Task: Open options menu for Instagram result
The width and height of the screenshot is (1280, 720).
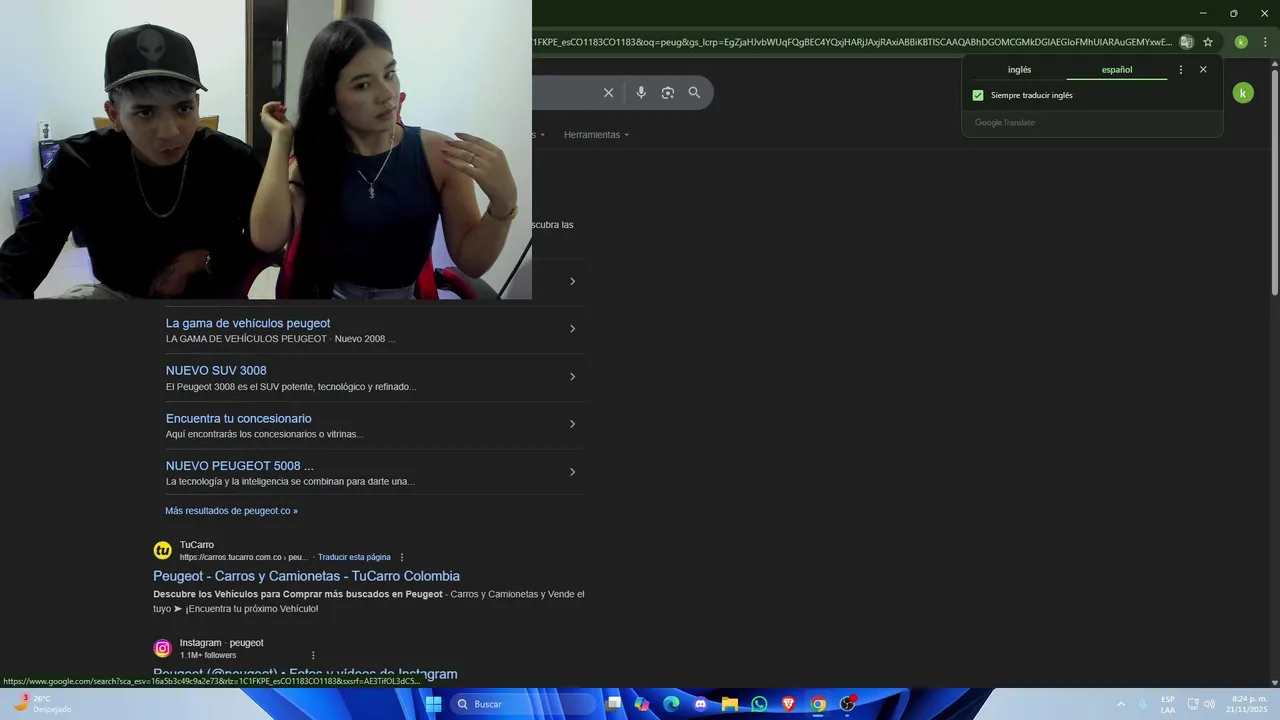Action: click(313, 656)
